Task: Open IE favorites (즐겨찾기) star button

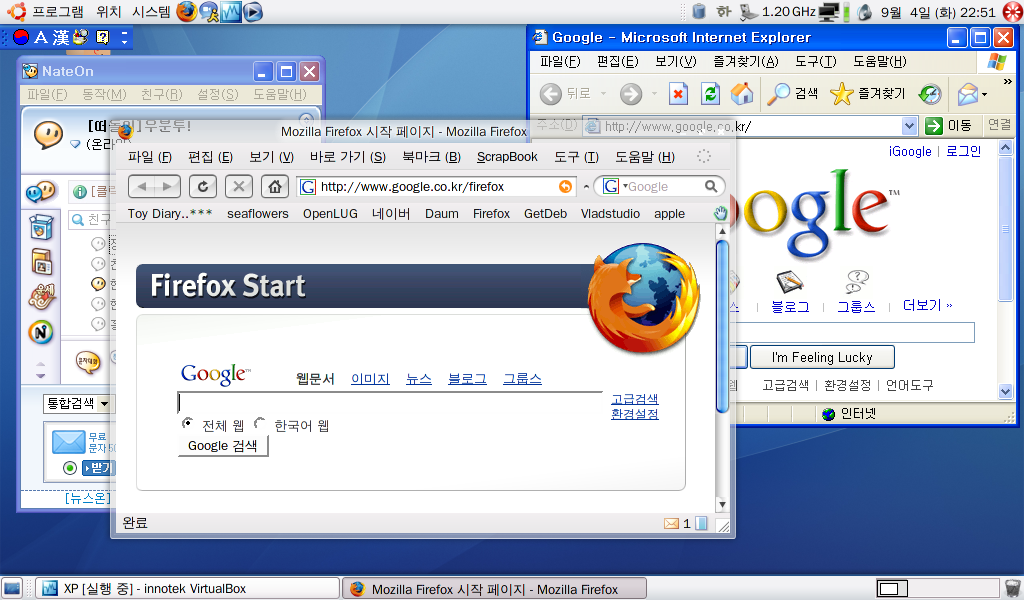Action: tap(868, 94)
